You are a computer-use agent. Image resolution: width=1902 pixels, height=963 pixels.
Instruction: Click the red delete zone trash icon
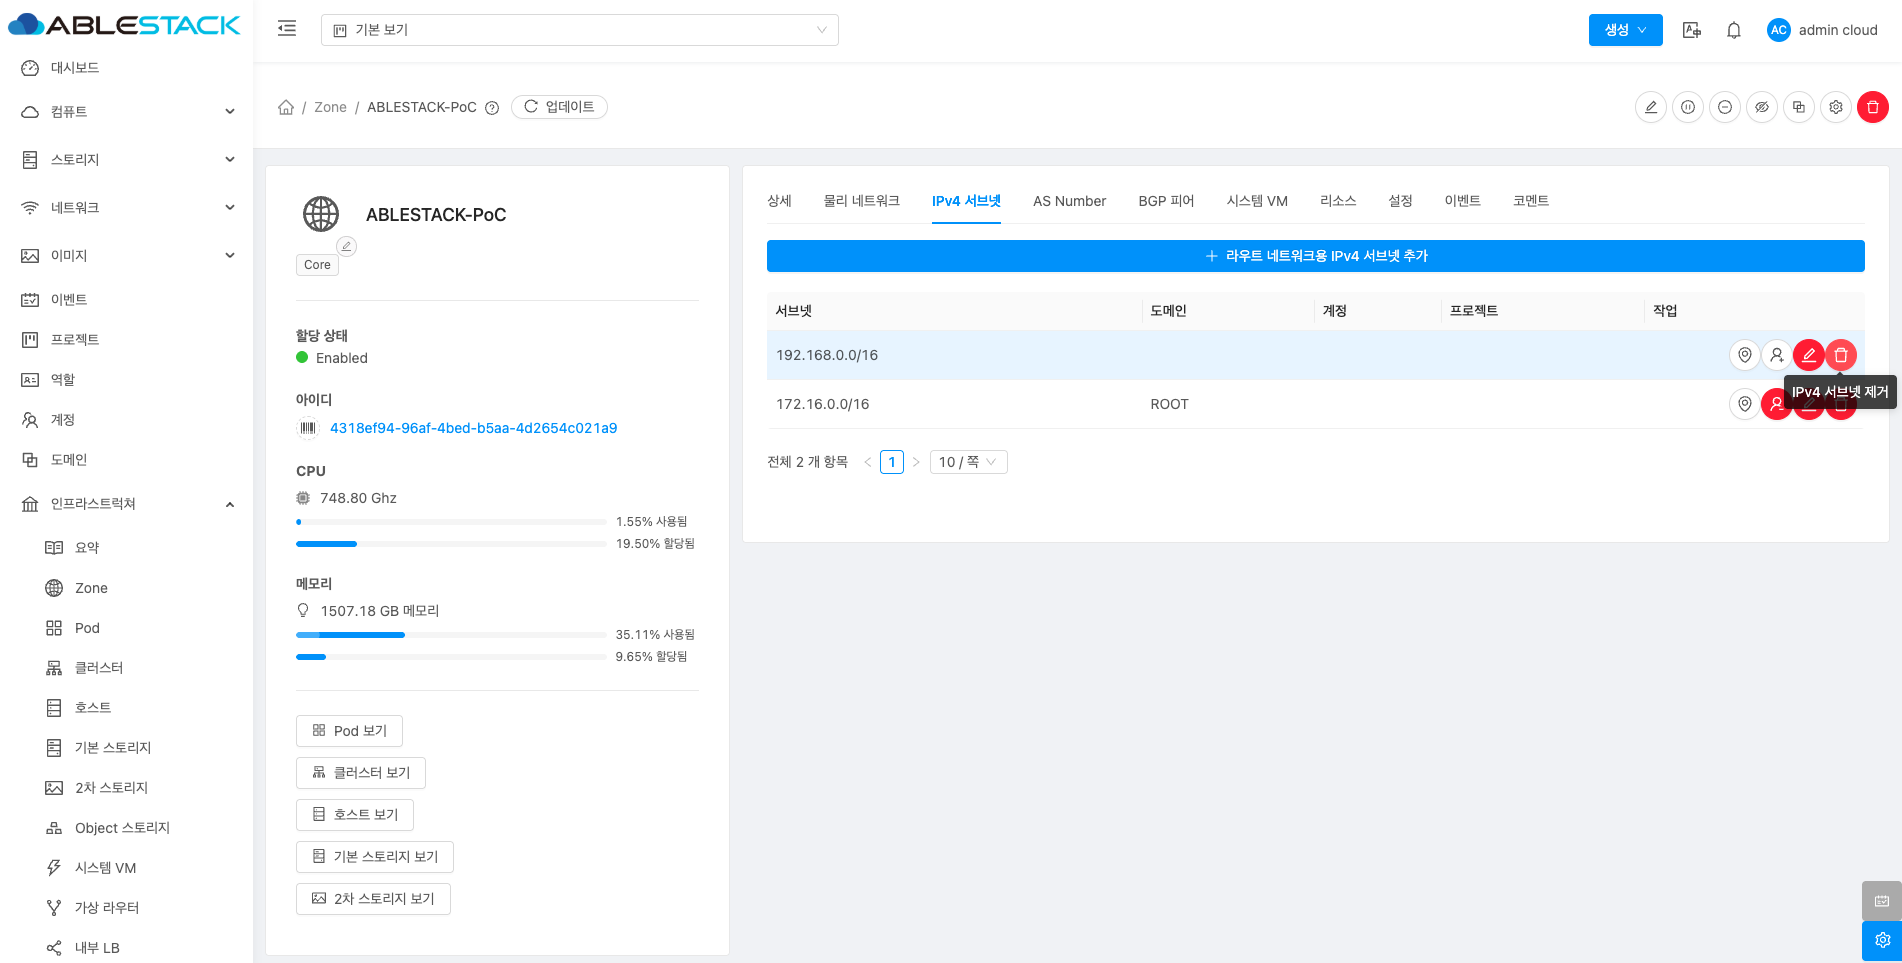point(1872,107)
